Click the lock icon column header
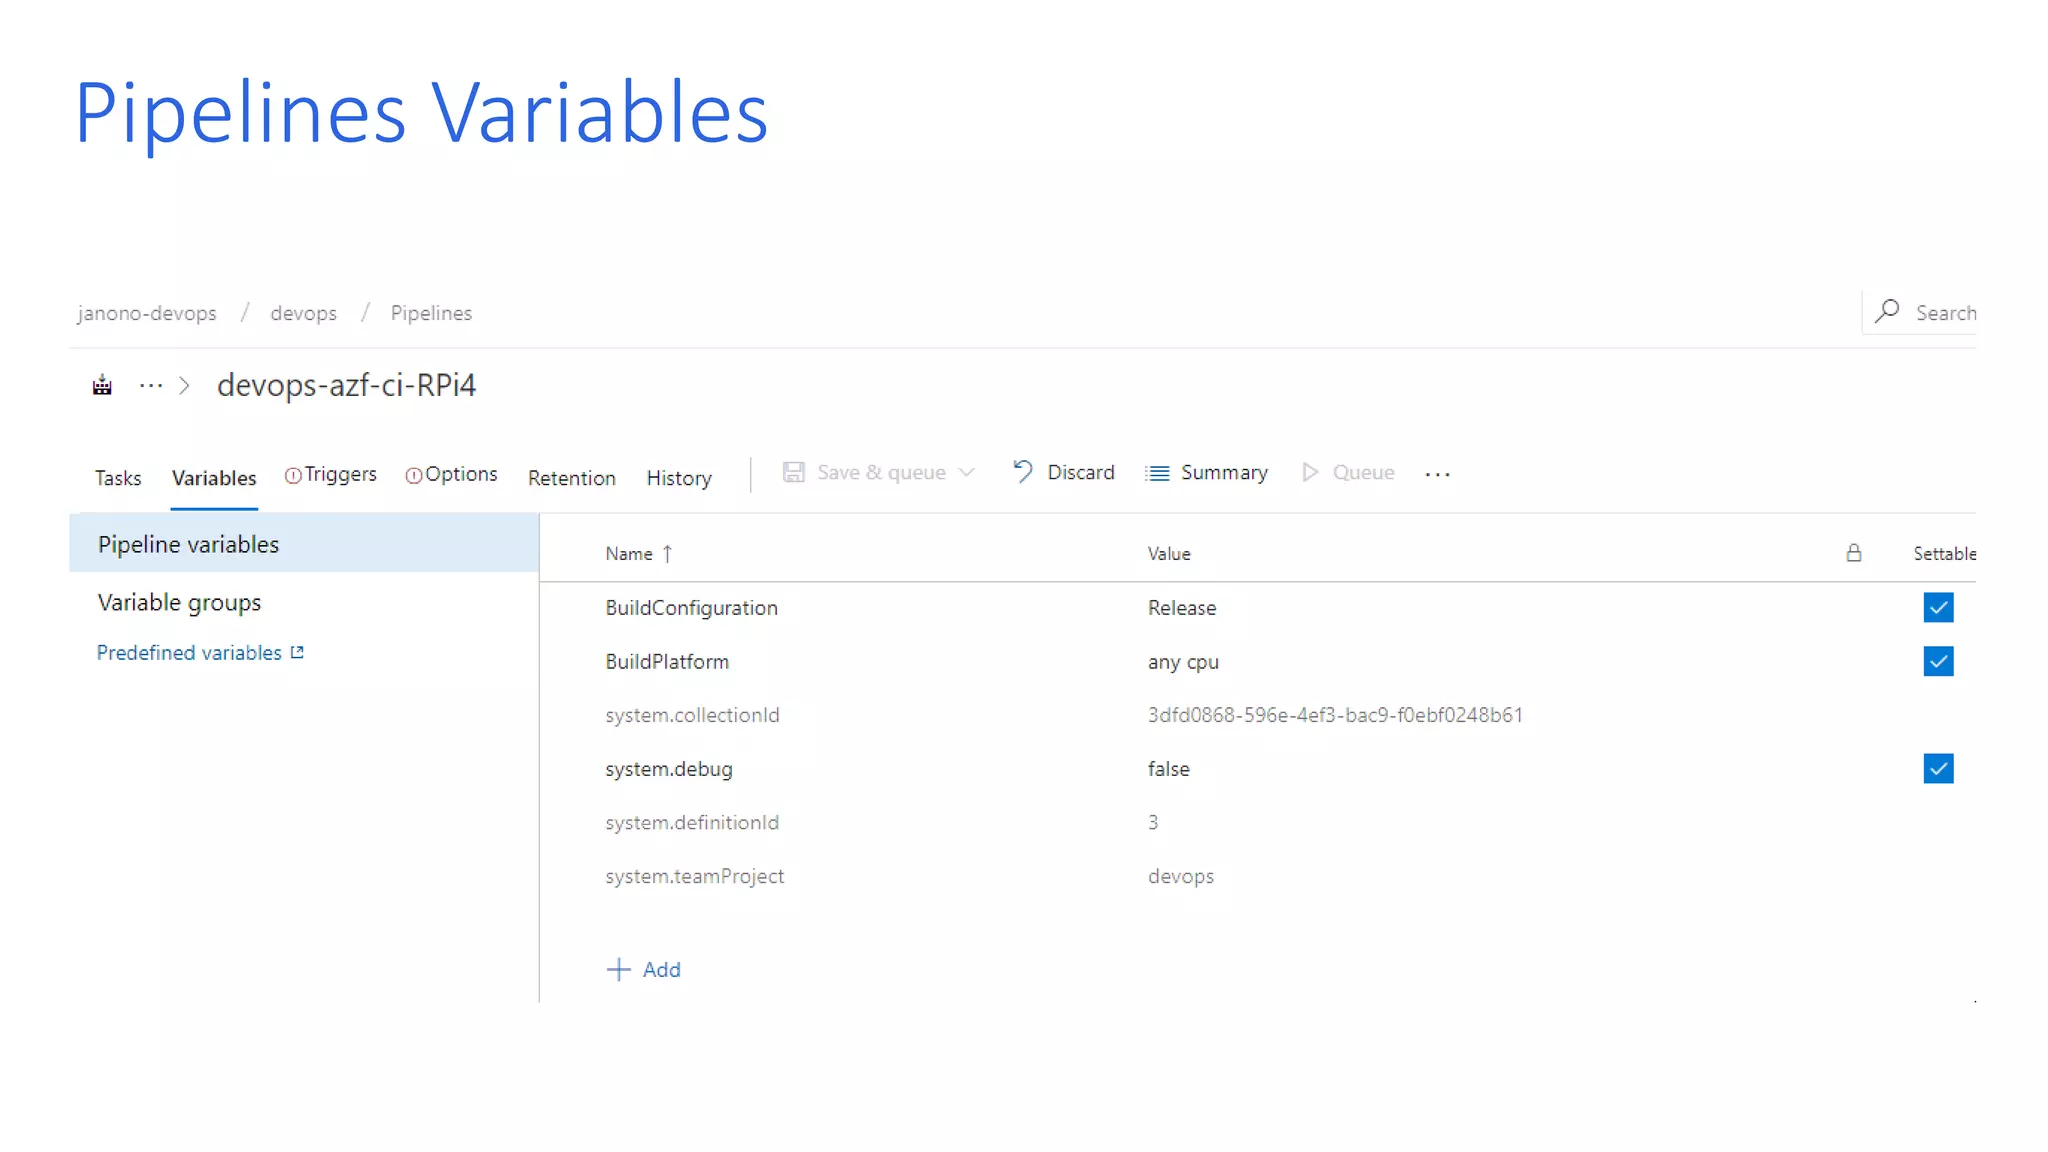 tap(1853, 553)
